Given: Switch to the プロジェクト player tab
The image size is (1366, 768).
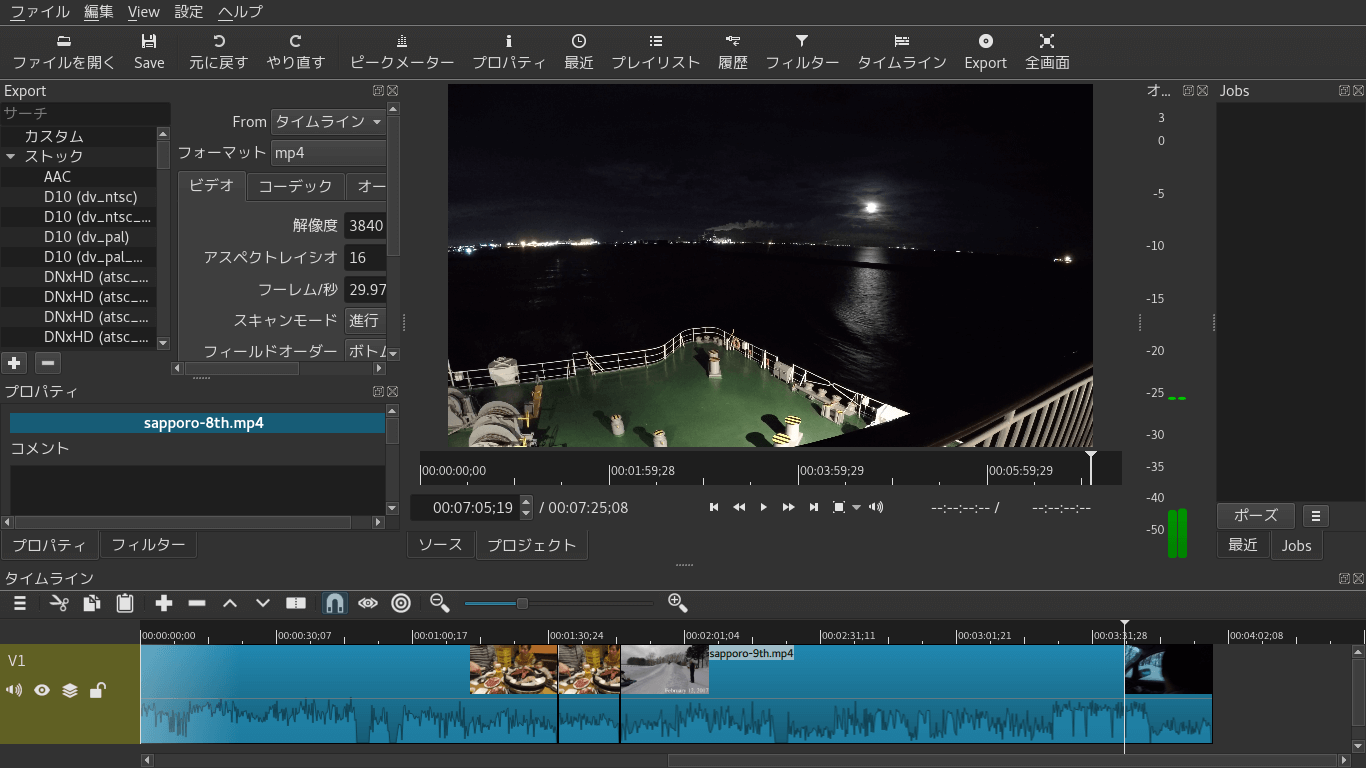Looking at the screenshot, I should click(532, 545).
